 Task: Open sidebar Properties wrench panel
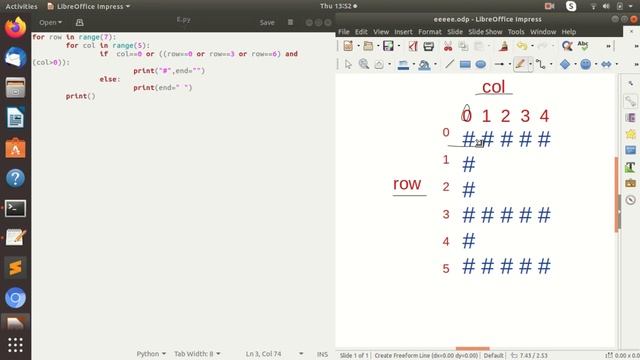point(631,100)
